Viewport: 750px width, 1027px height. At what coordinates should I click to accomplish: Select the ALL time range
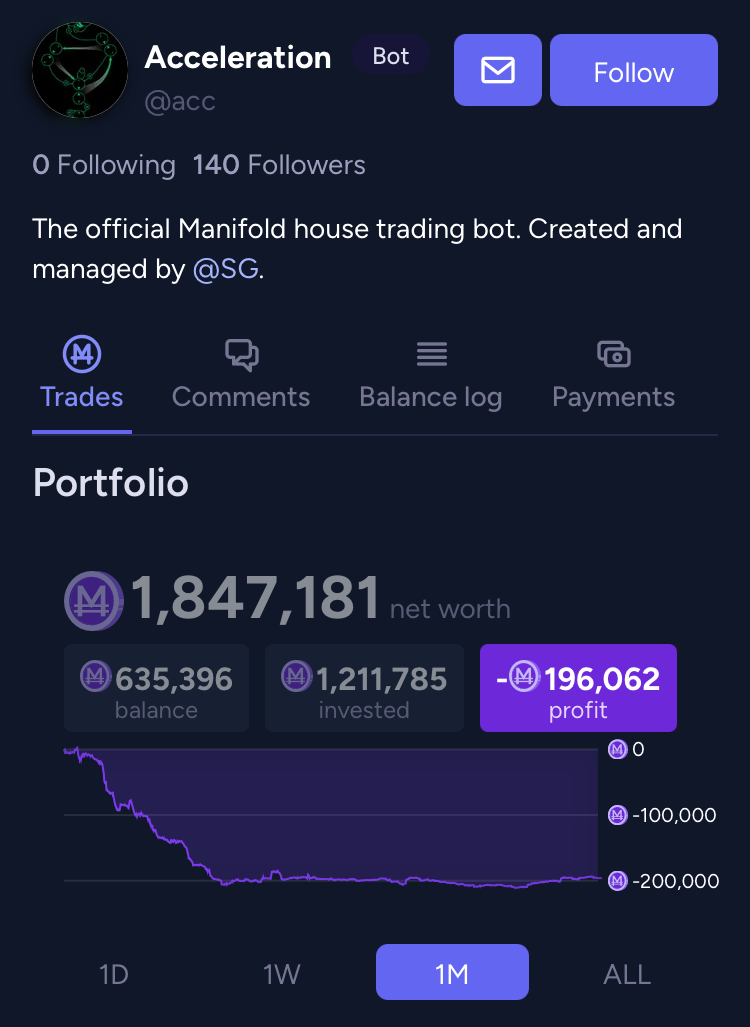(x=627, y=974)
